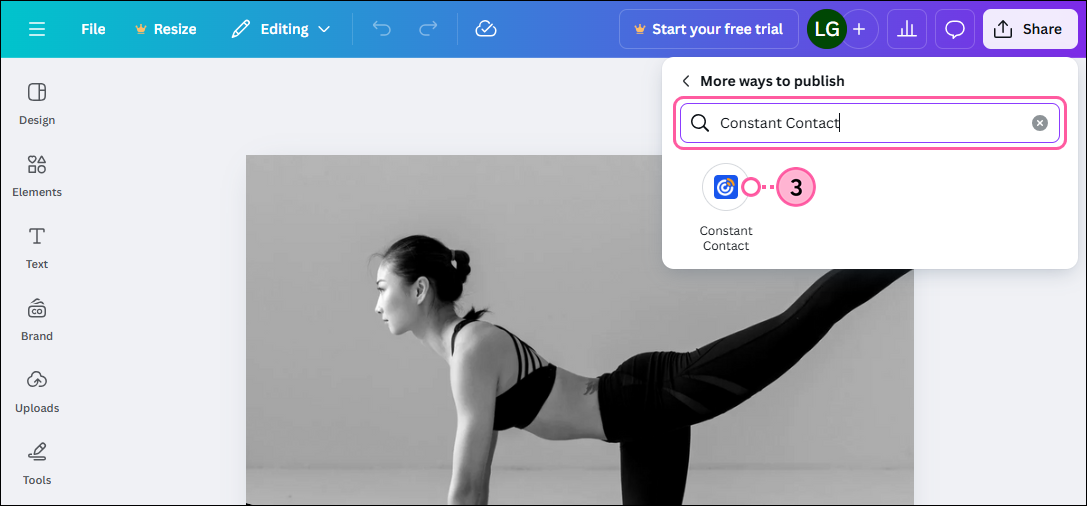Redo the last action

coord(428,29)
